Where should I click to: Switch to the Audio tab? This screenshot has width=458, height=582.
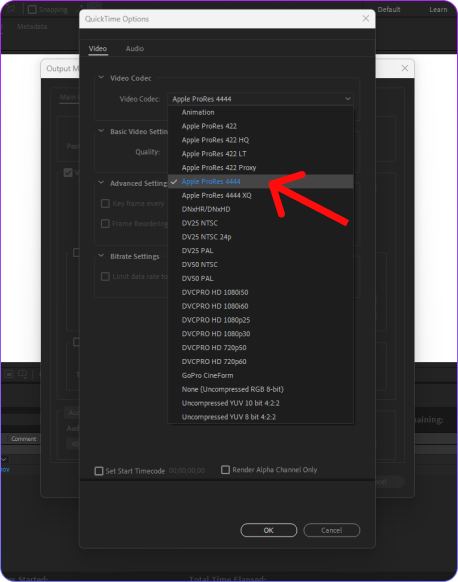pyautogui.click(x=135, y=49)
